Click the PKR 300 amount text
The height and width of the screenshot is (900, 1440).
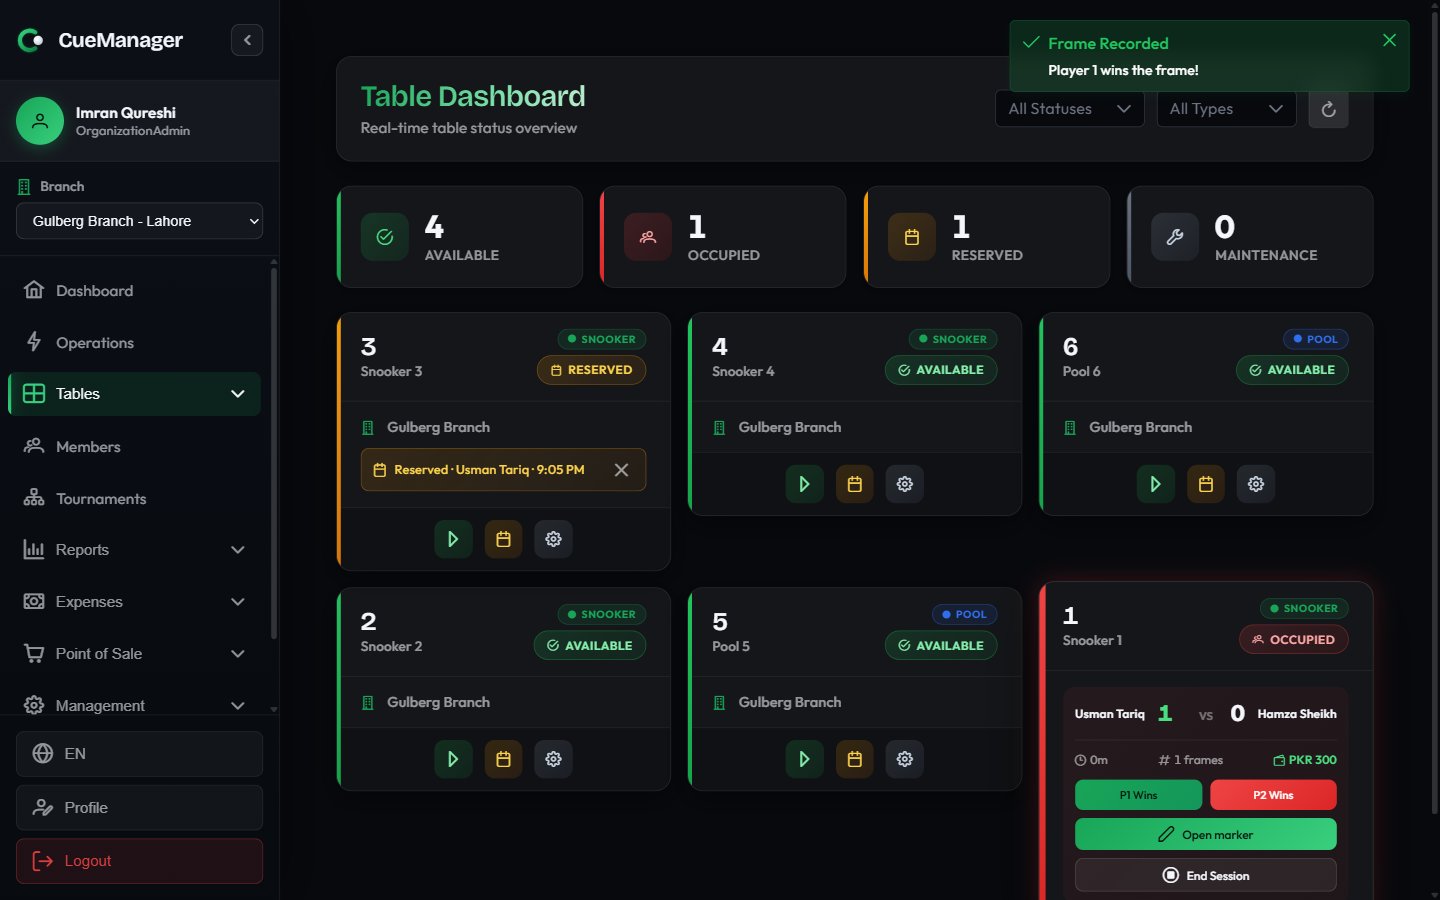point(1312,760)
